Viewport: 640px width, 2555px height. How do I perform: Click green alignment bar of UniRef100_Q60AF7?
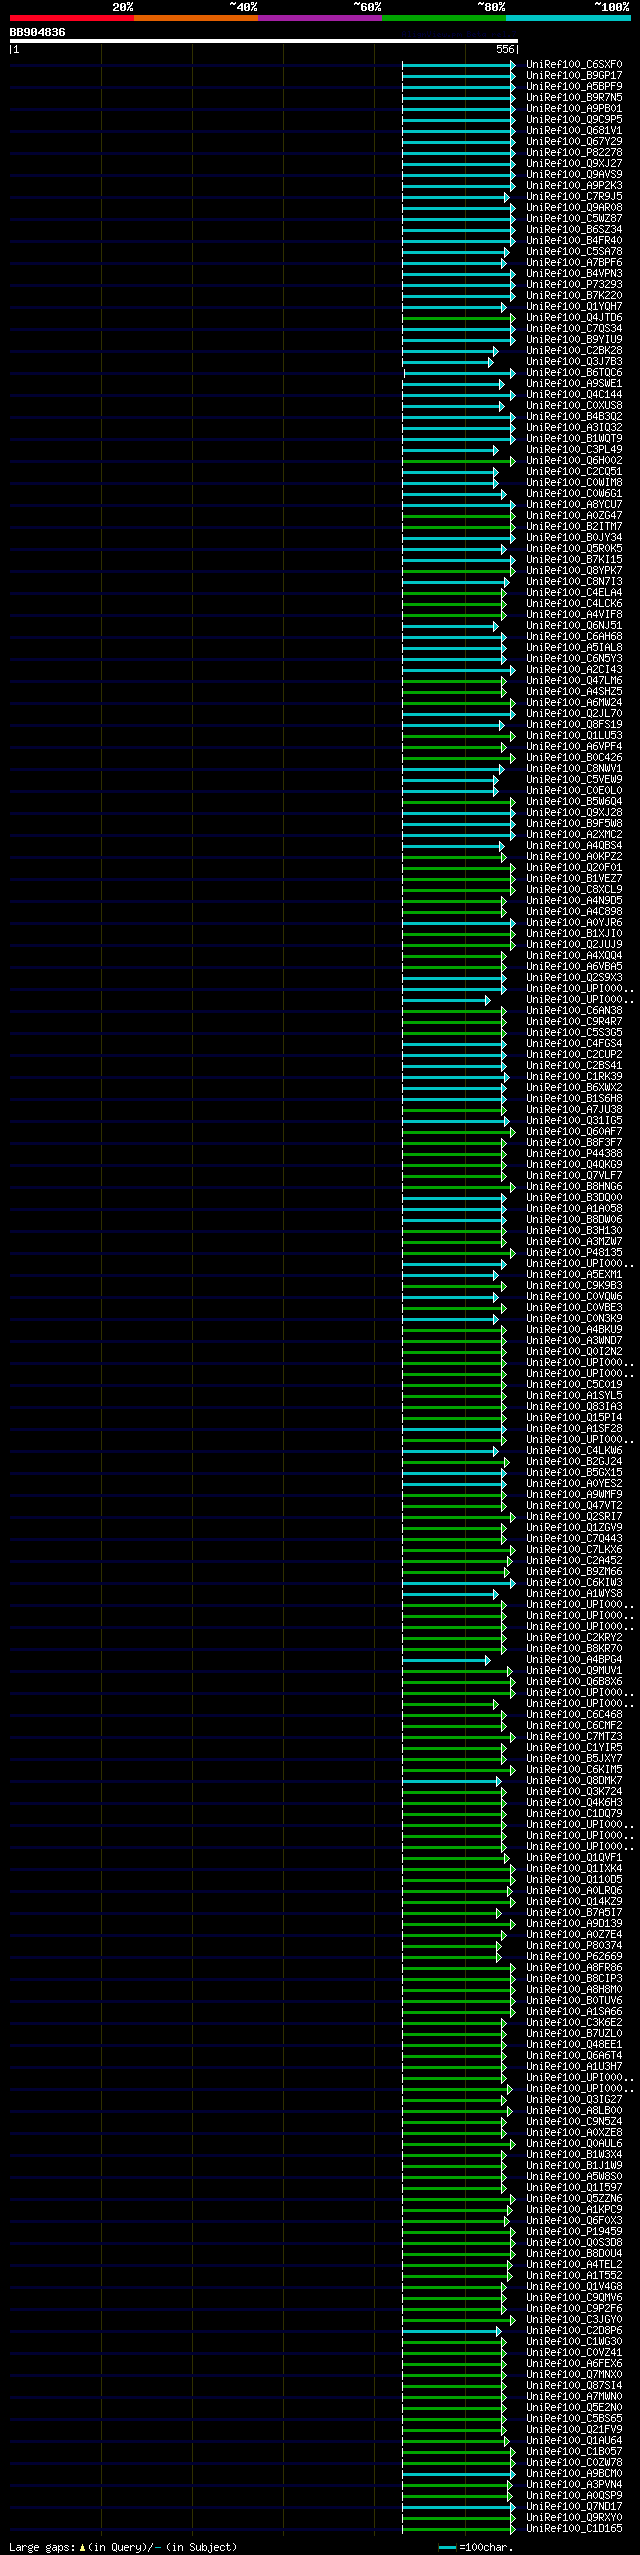(x=459, y=1132)
